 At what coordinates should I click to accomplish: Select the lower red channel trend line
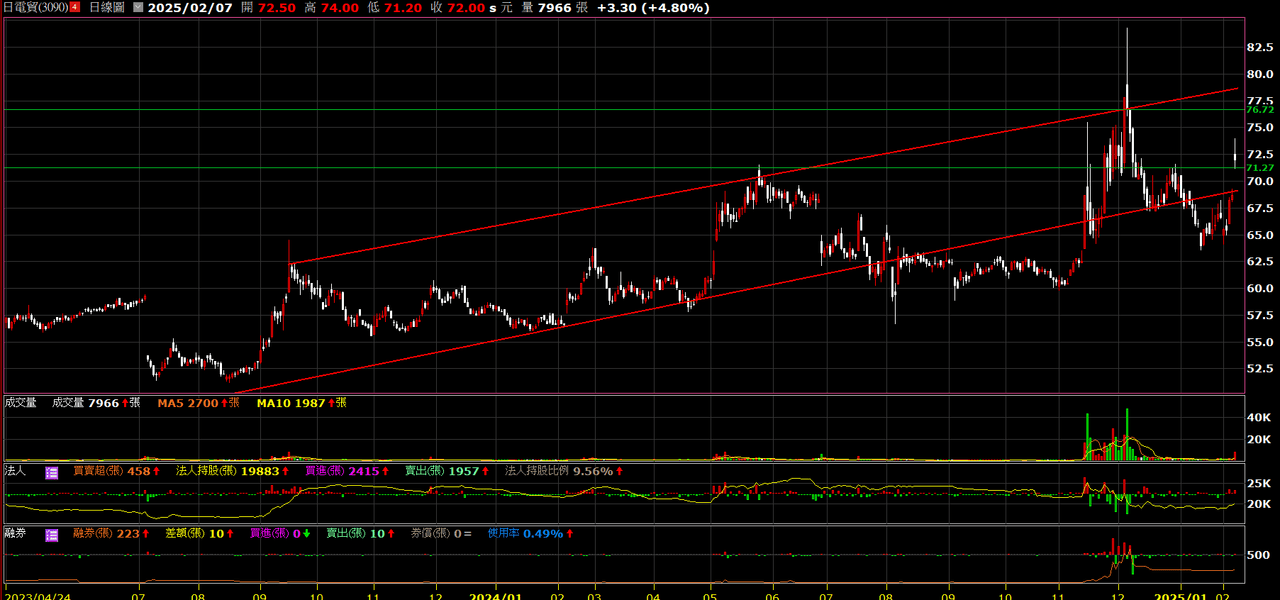point(735,291)
